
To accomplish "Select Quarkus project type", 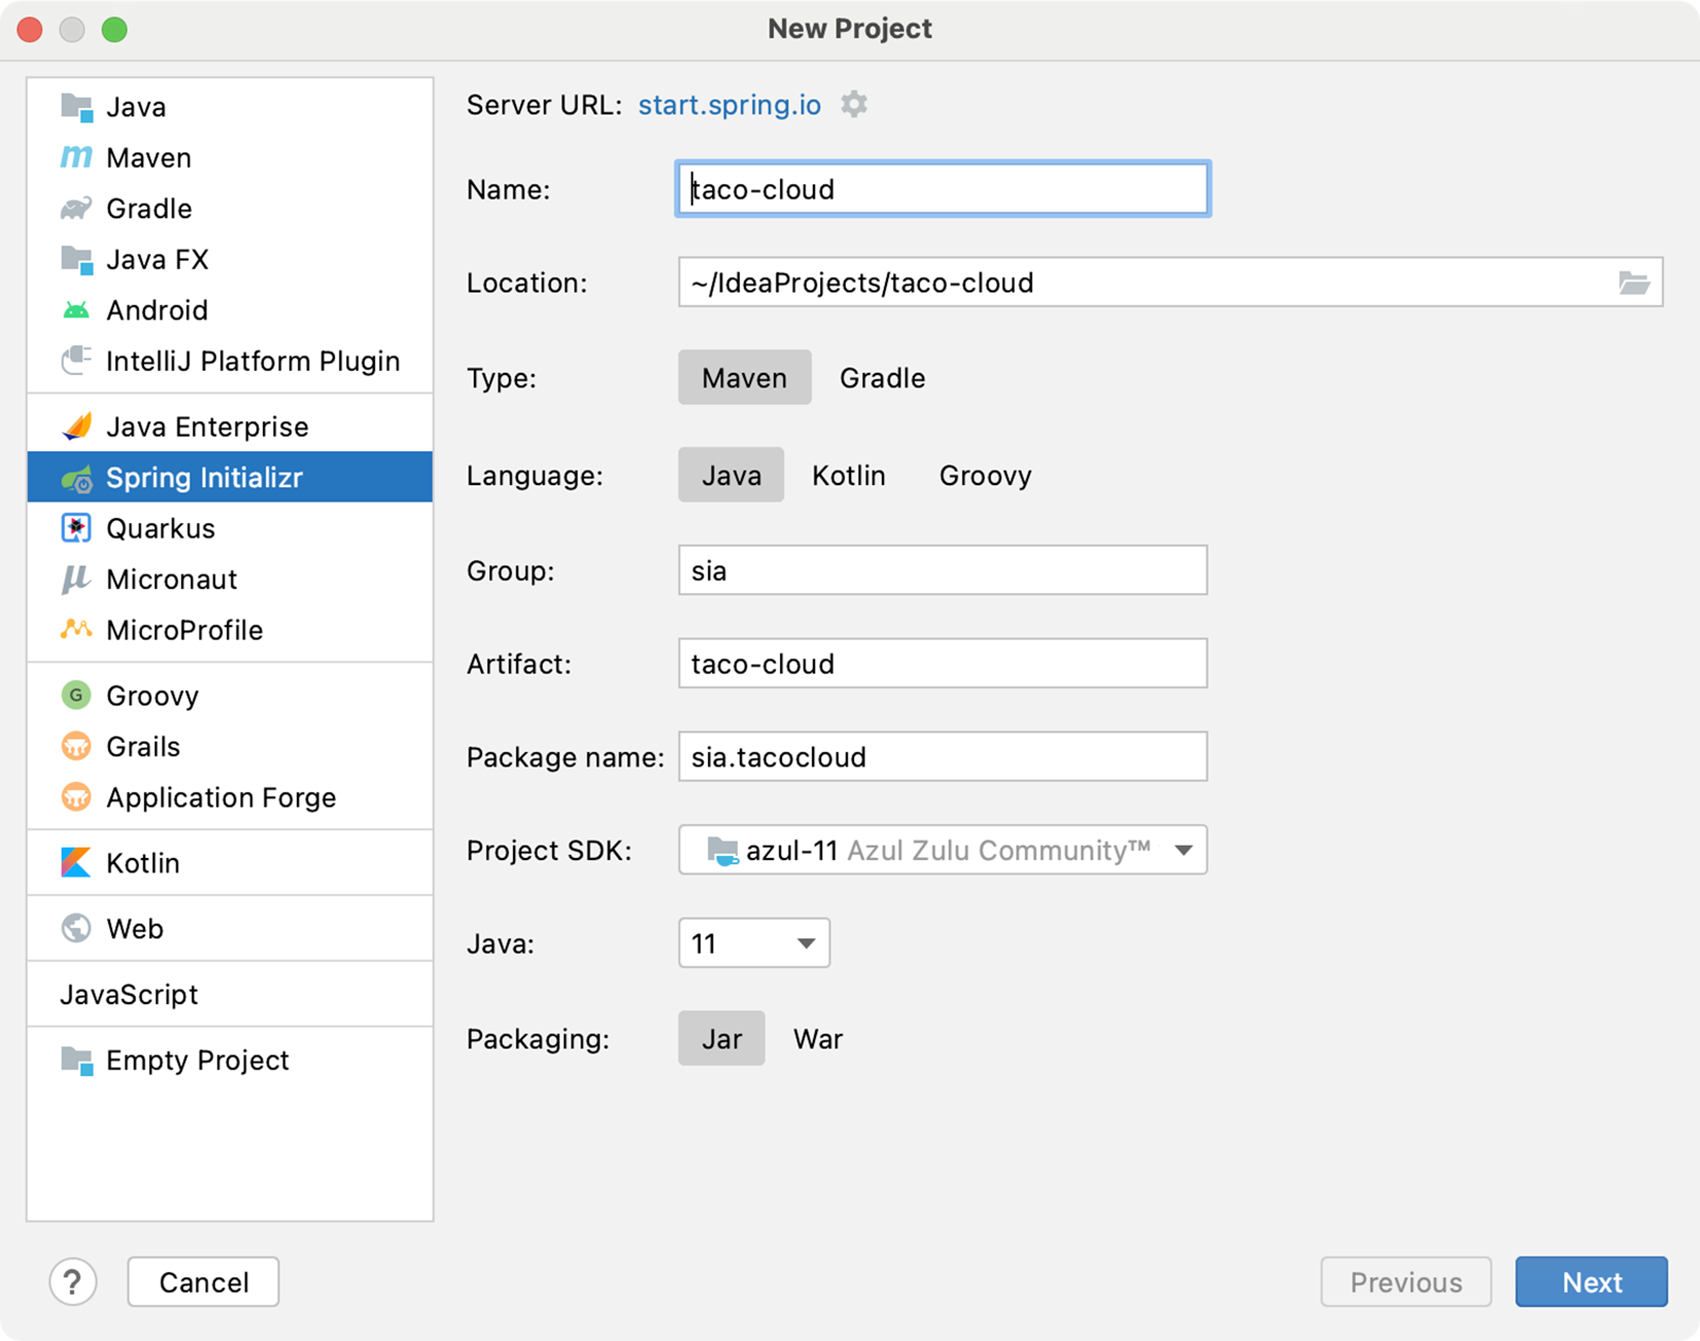I will pos(230,529).
